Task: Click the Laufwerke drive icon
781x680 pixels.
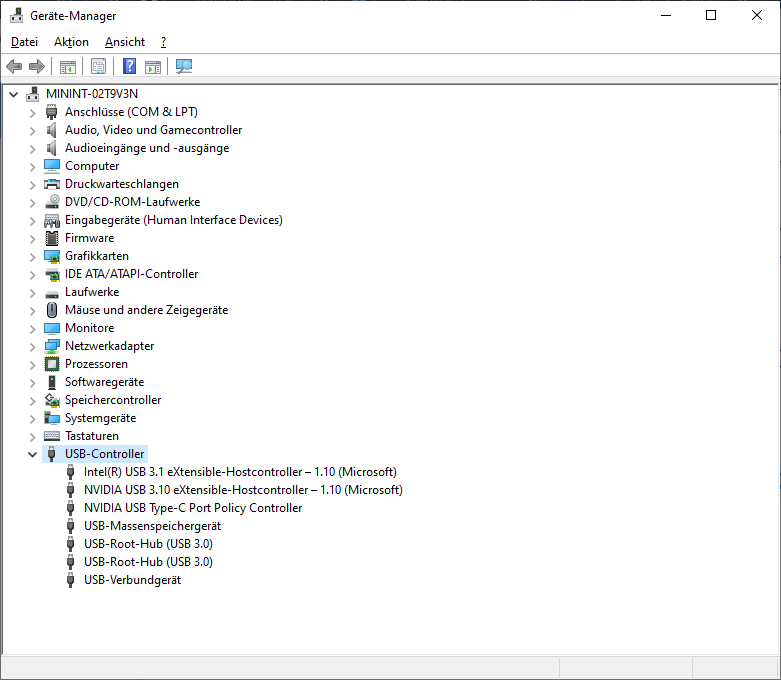Action: [52, 294]
